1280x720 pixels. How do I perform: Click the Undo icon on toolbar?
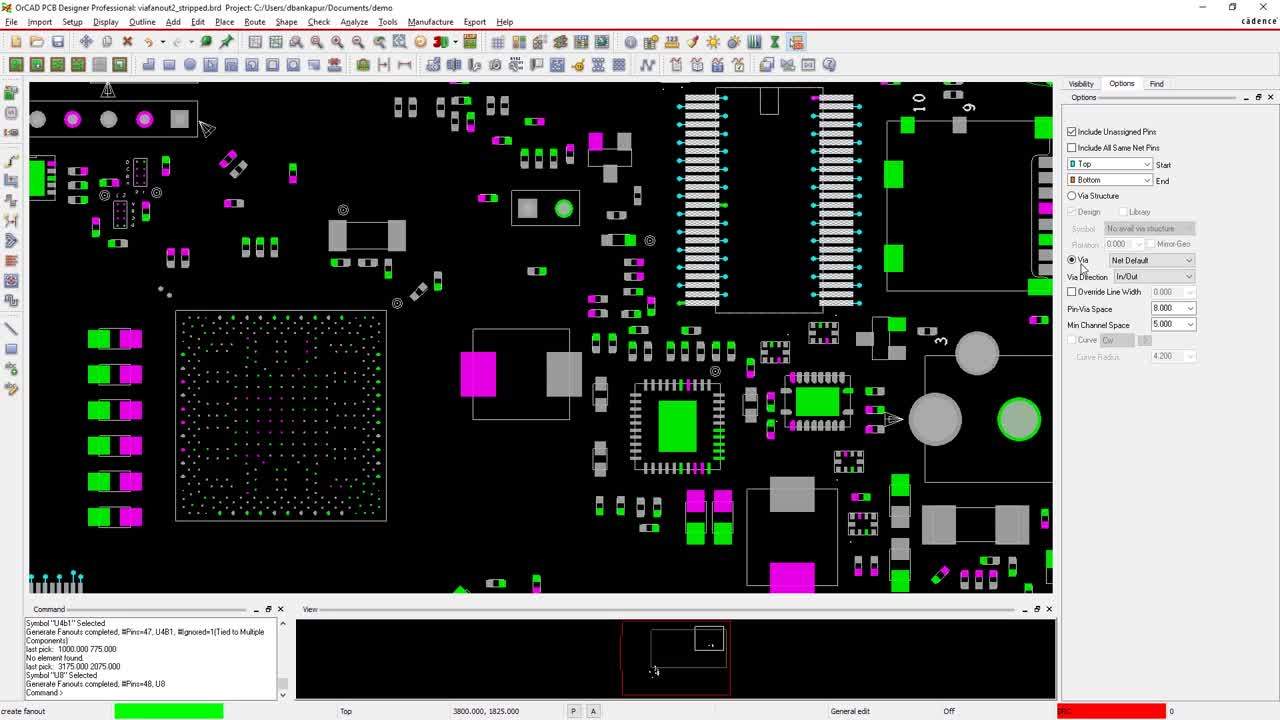click(x=149, y=41)
